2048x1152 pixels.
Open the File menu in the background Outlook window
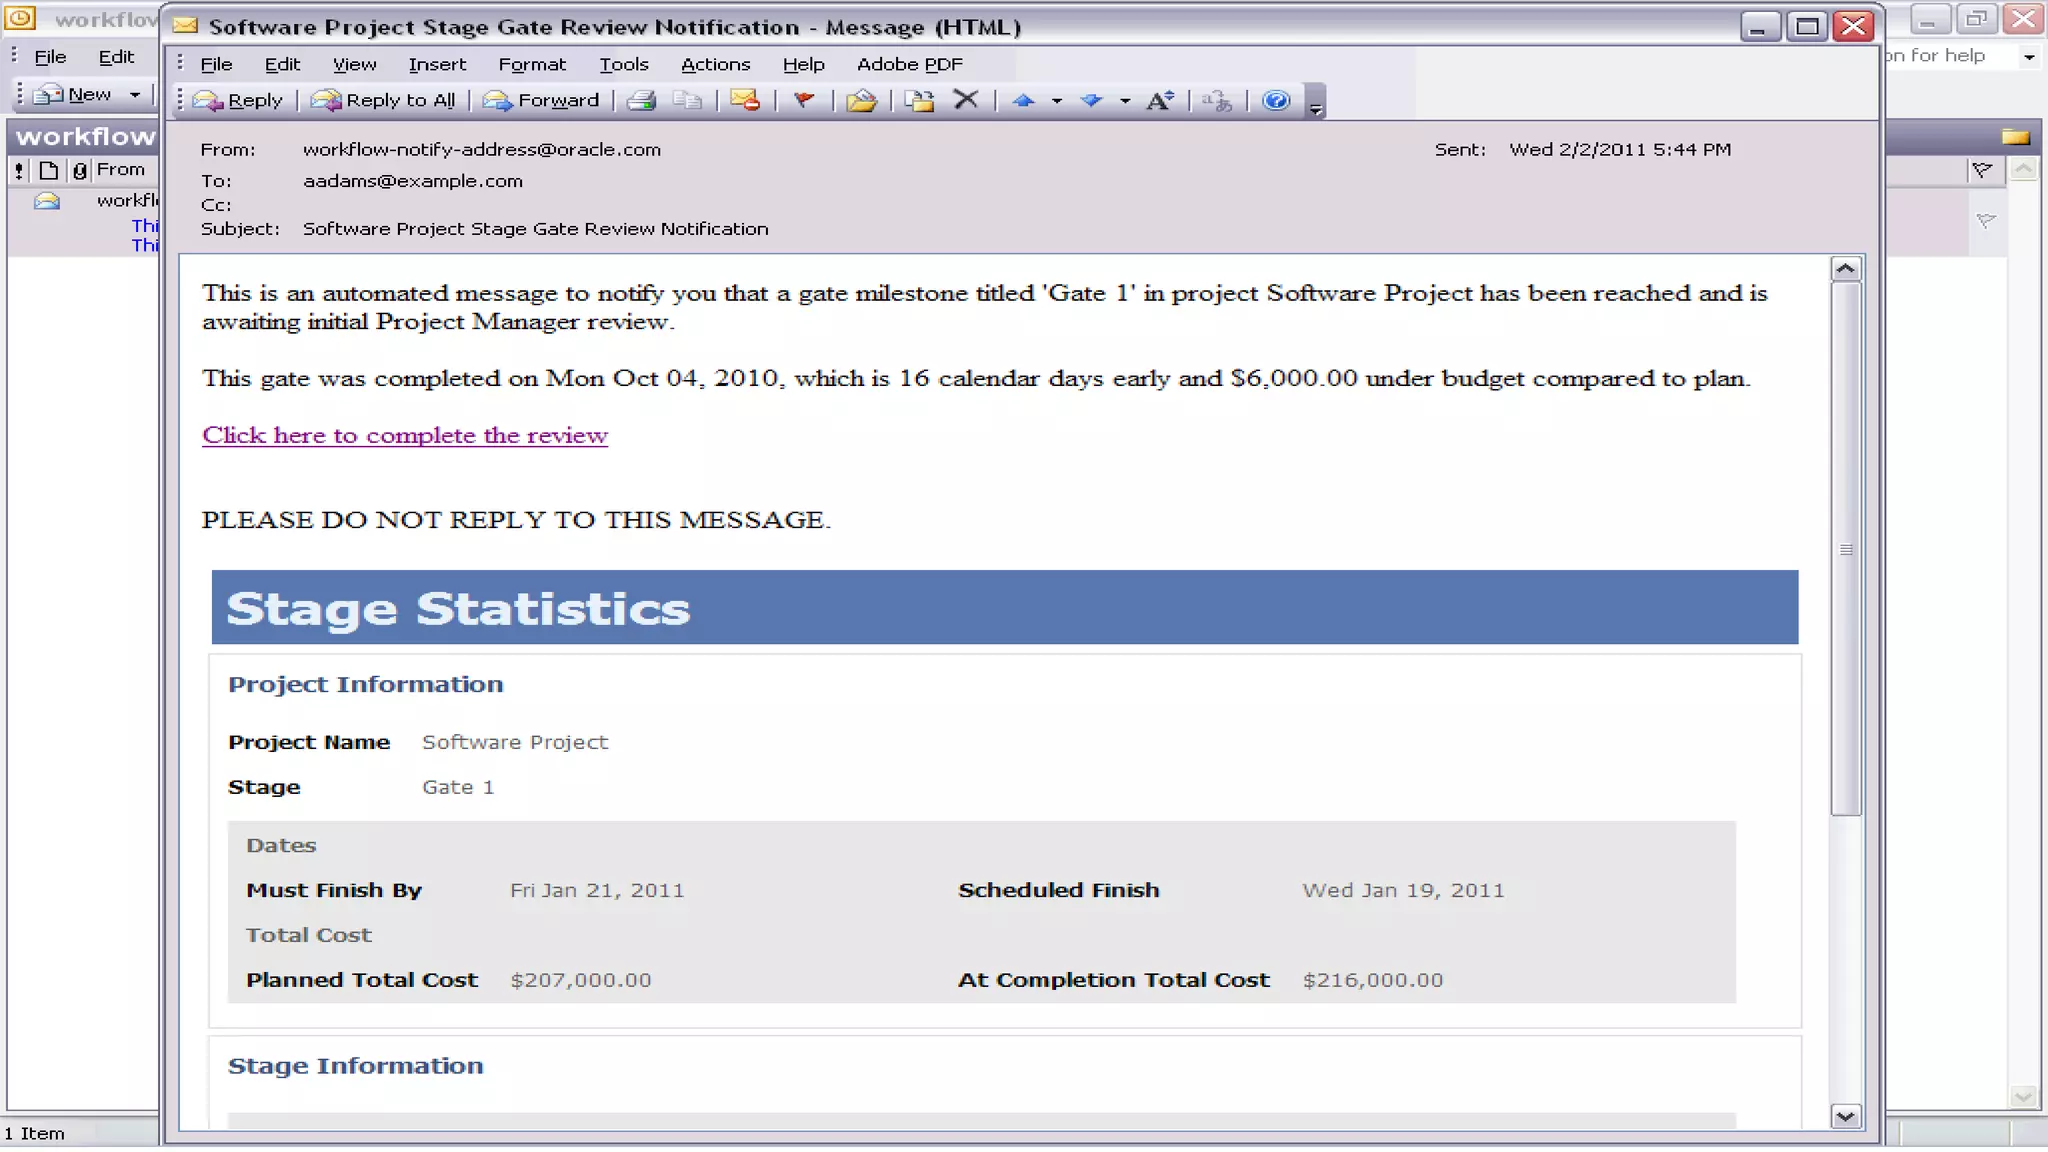click(x=50, y=57)
